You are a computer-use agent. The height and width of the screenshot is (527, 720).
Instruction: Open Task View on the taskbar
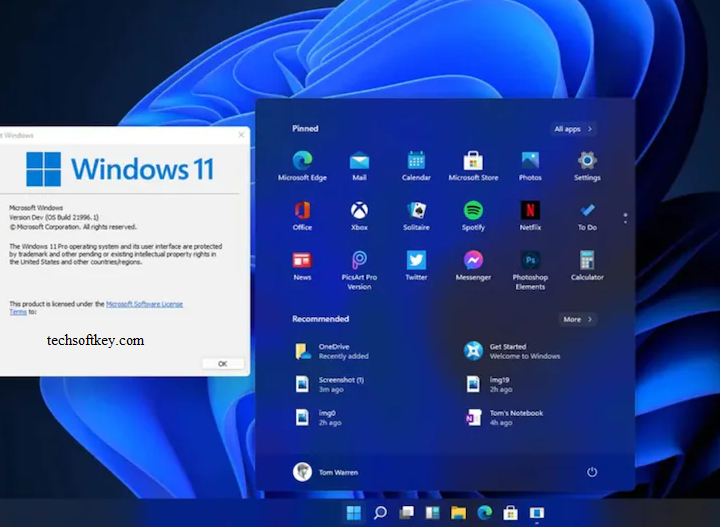click(x=406, y=512)
